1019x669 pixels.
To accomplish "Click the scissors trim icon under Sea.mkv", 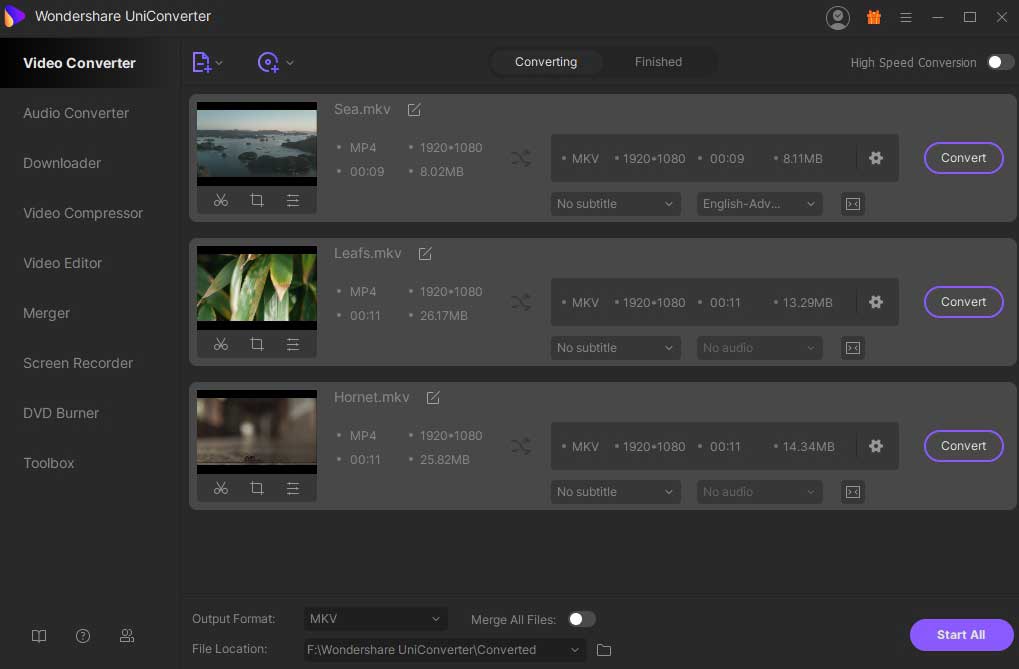I will (x=221, y=201).
